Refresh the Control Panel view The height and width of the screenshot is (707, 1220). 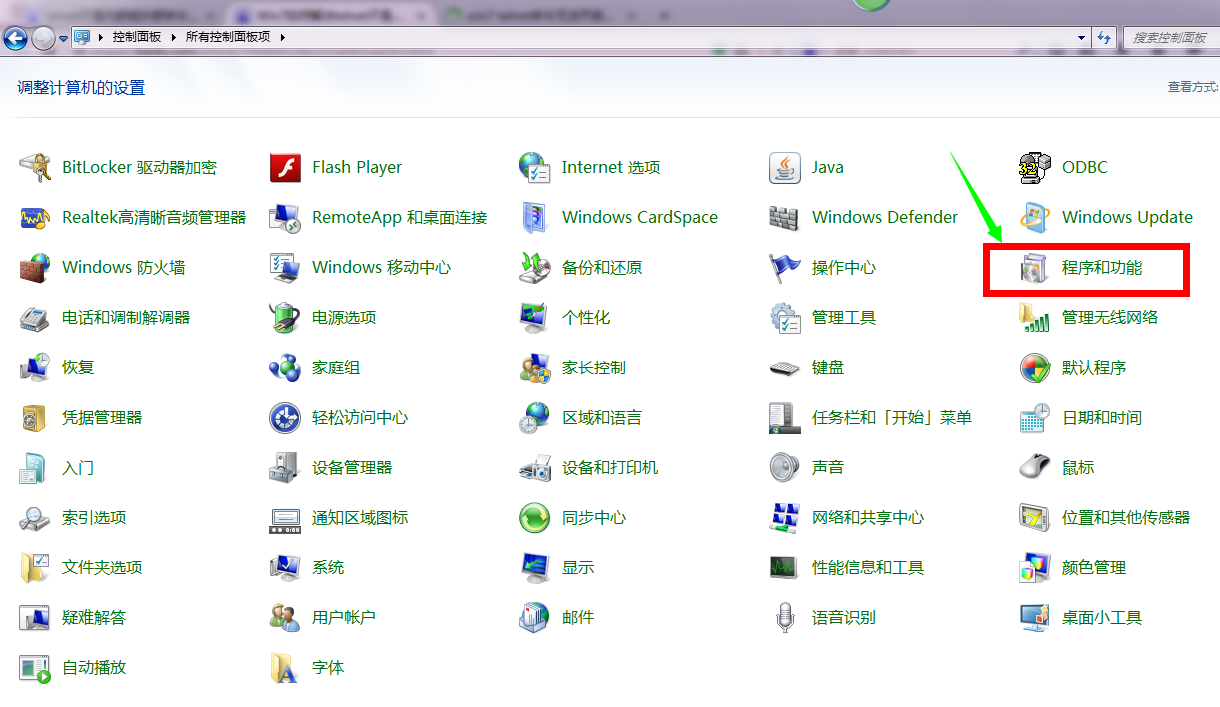pyautogui.click(x=1104, y=37)
